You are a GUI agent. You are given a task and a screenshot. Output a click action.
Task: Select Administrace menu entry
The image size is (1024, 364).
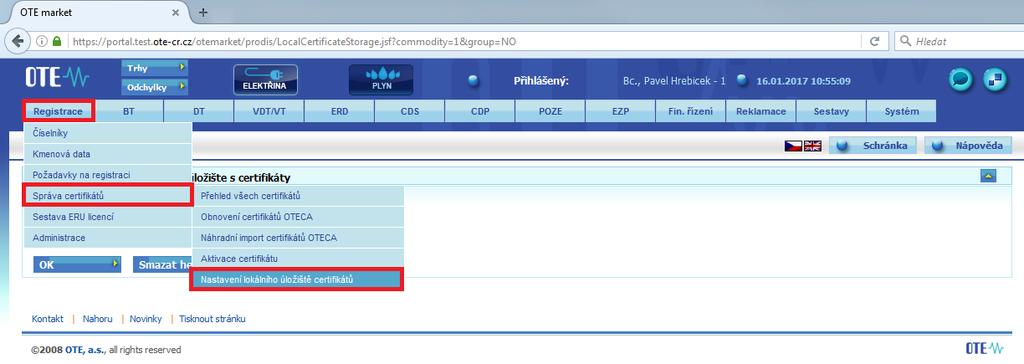coord(108,238)
